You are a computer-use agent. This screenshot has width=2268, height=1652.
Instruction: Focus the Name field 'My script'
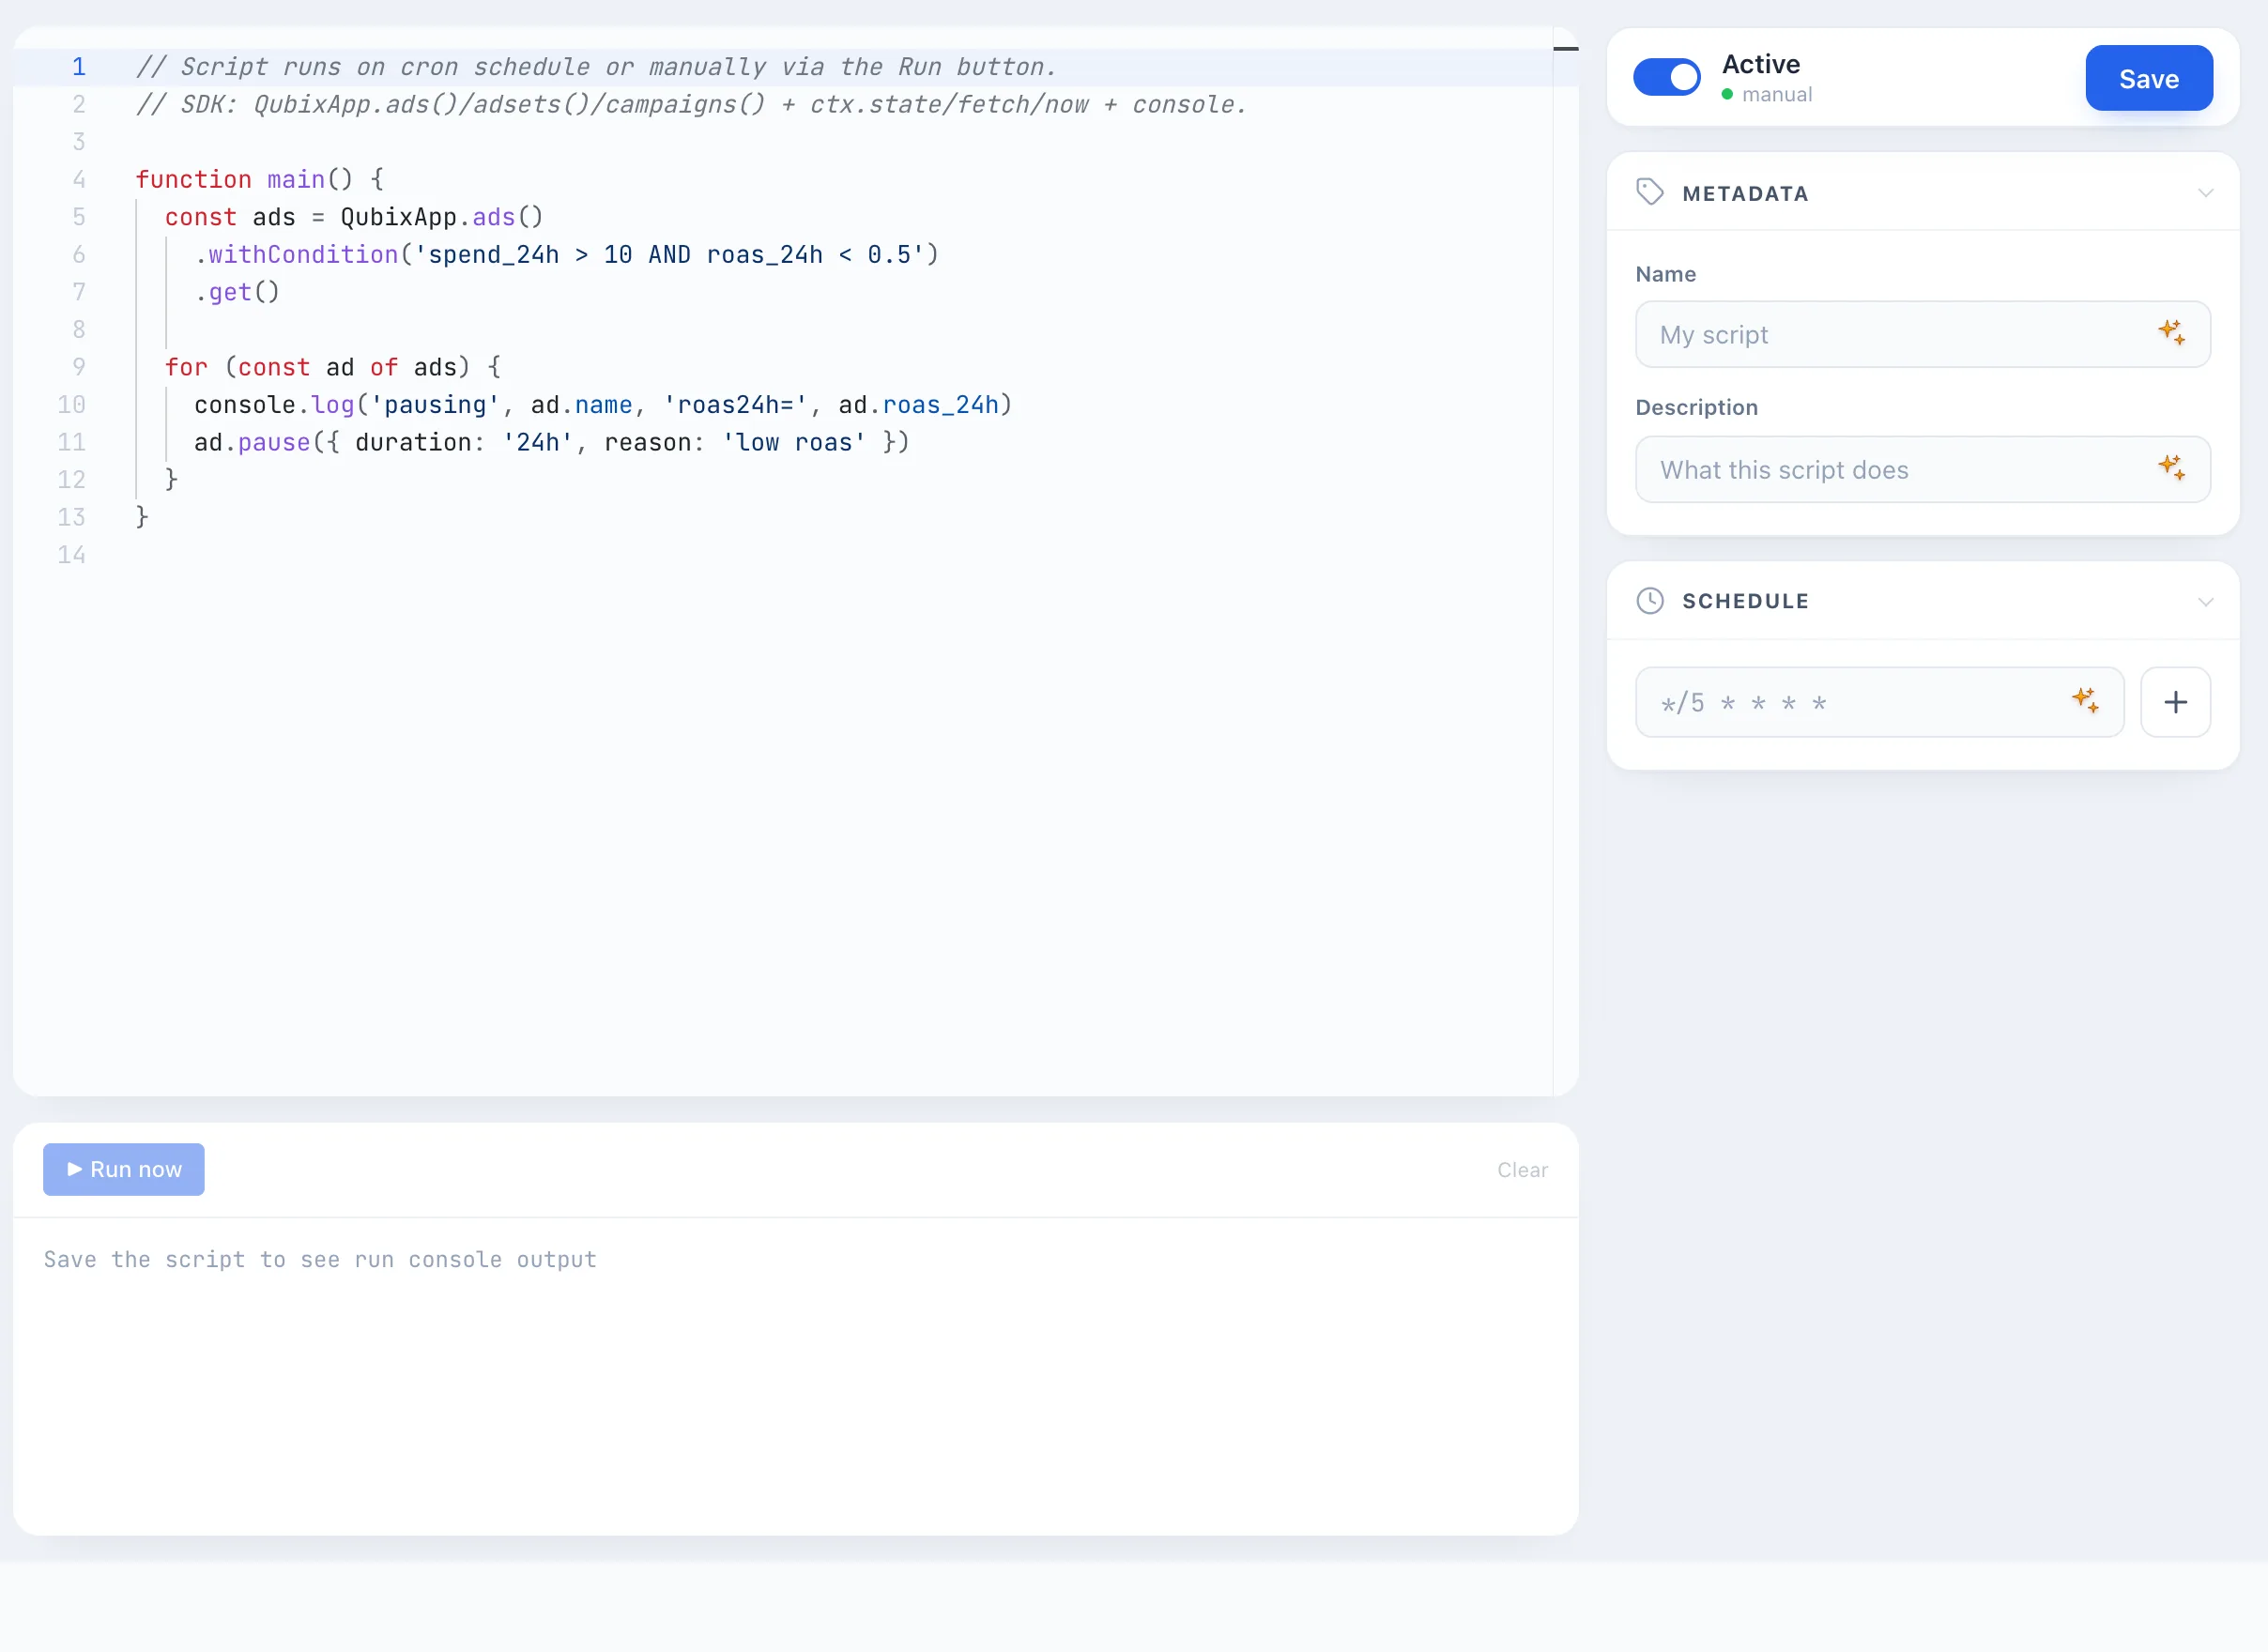click(1922, 334)
